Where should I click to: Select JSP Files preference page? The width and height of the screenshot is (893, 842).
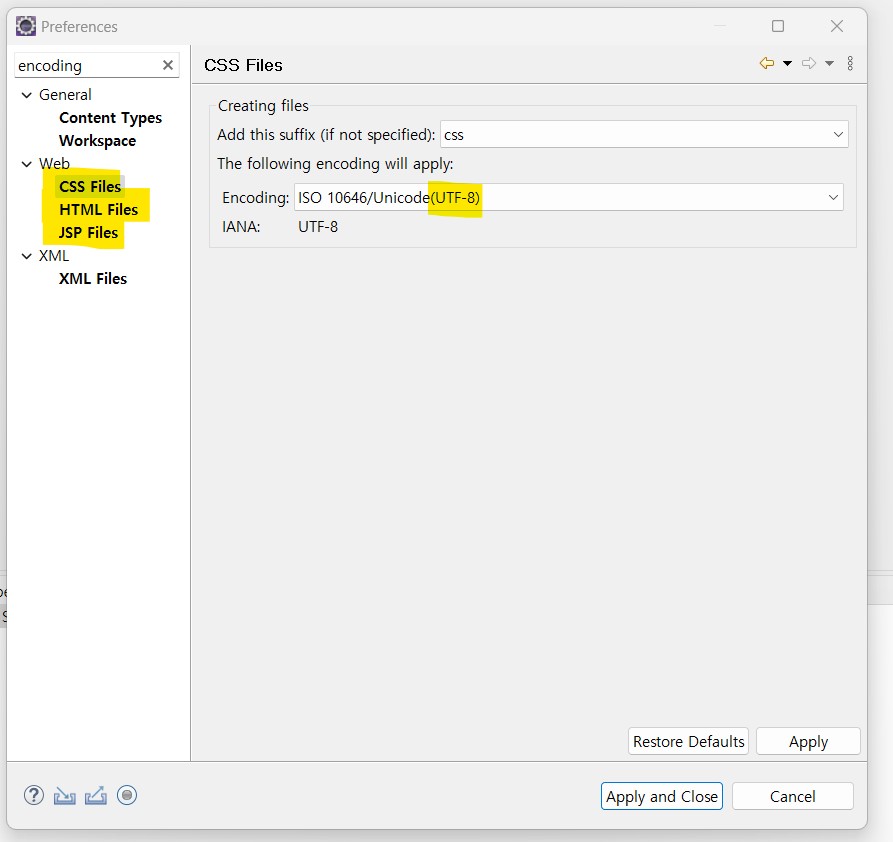point(88,232)
